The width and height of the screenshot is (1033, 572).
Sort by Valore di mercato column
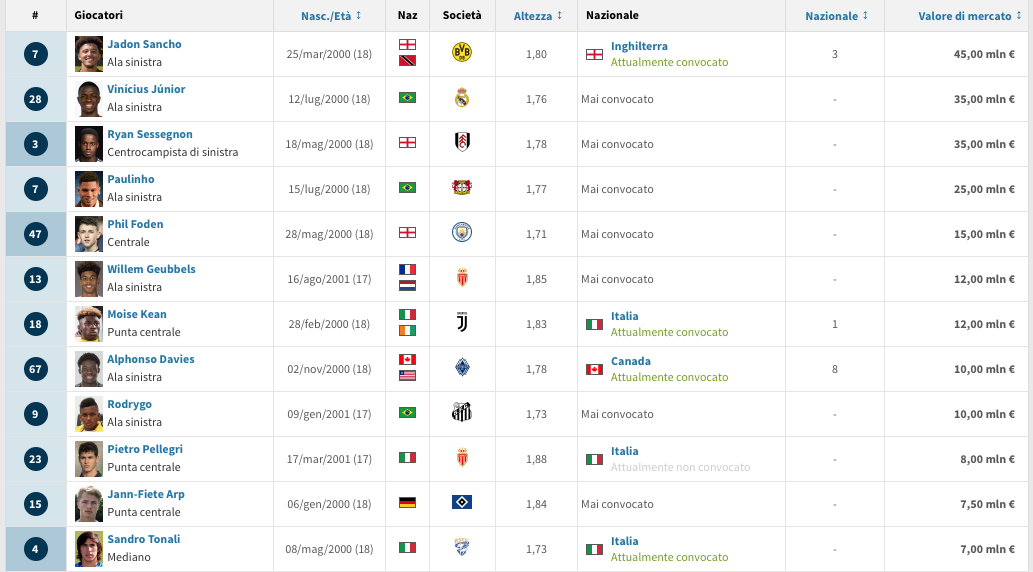[x=970, y=16]
